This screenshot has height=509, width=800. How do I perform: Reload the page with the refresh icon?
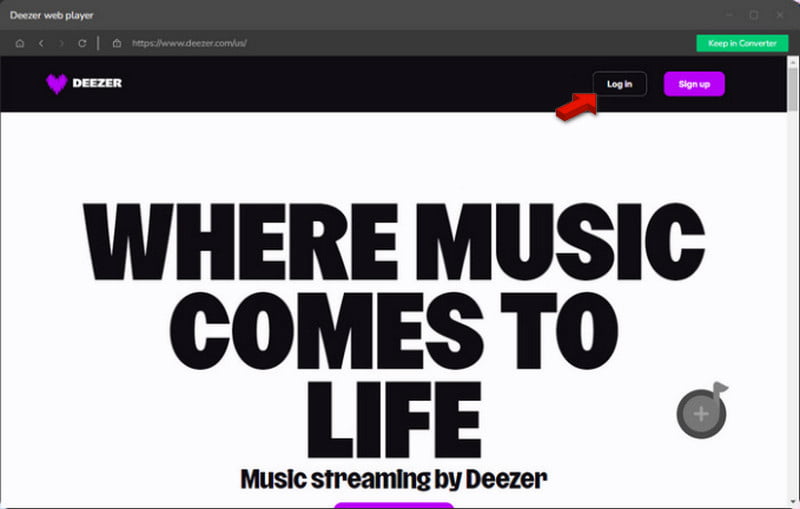(x=82, y=43)
